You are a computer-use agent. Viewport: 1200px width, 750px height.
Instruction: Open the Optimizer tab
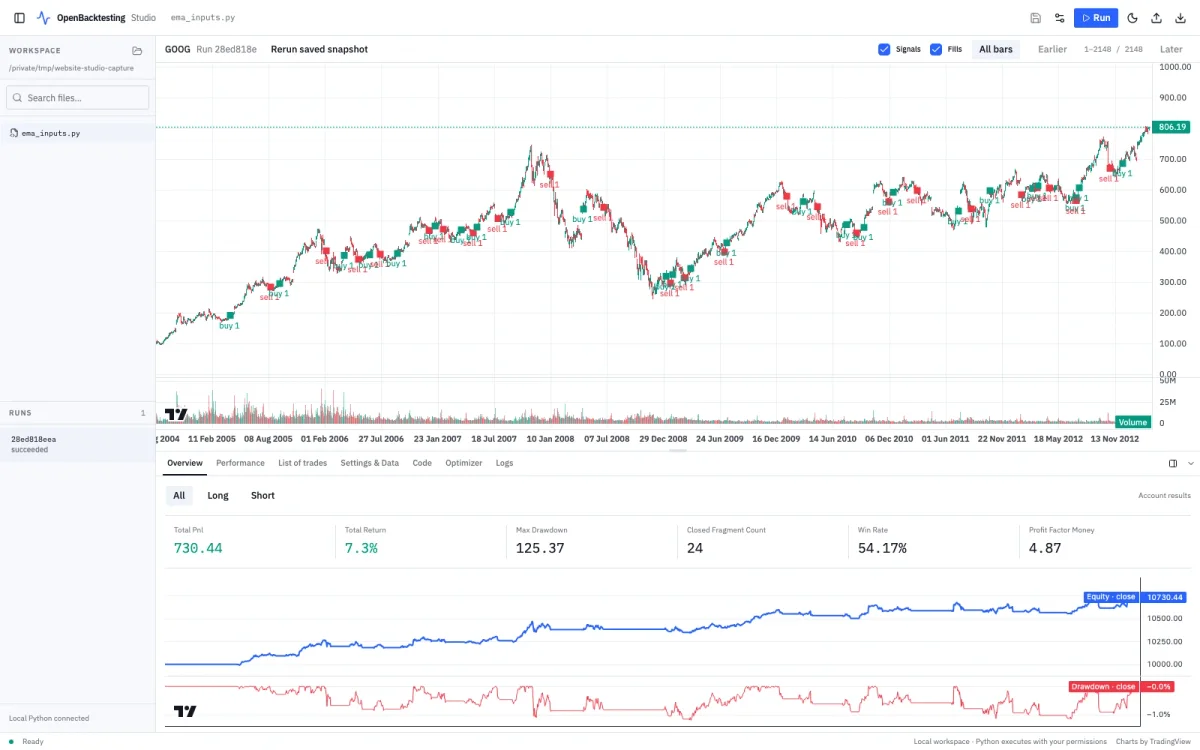point(463,463)
